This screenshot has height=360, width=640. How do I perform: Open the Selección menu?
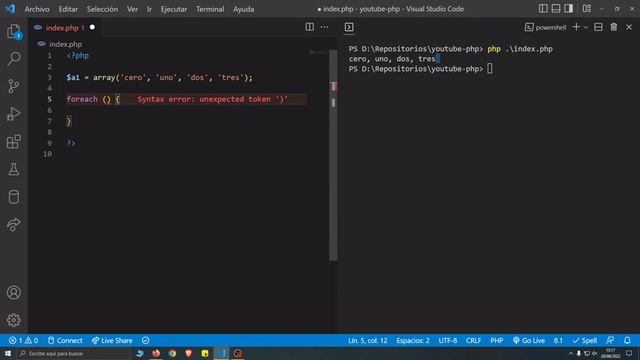[x=102, y=9]
